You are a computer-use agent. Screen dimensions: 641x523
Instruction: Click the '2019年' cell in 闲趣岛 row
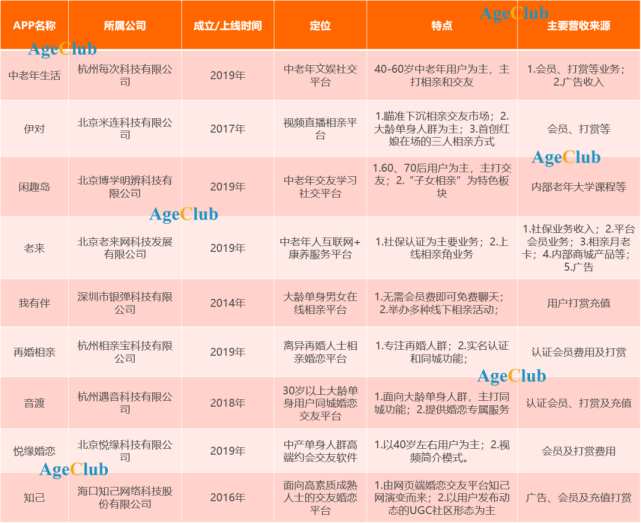(x=228, y=186)
